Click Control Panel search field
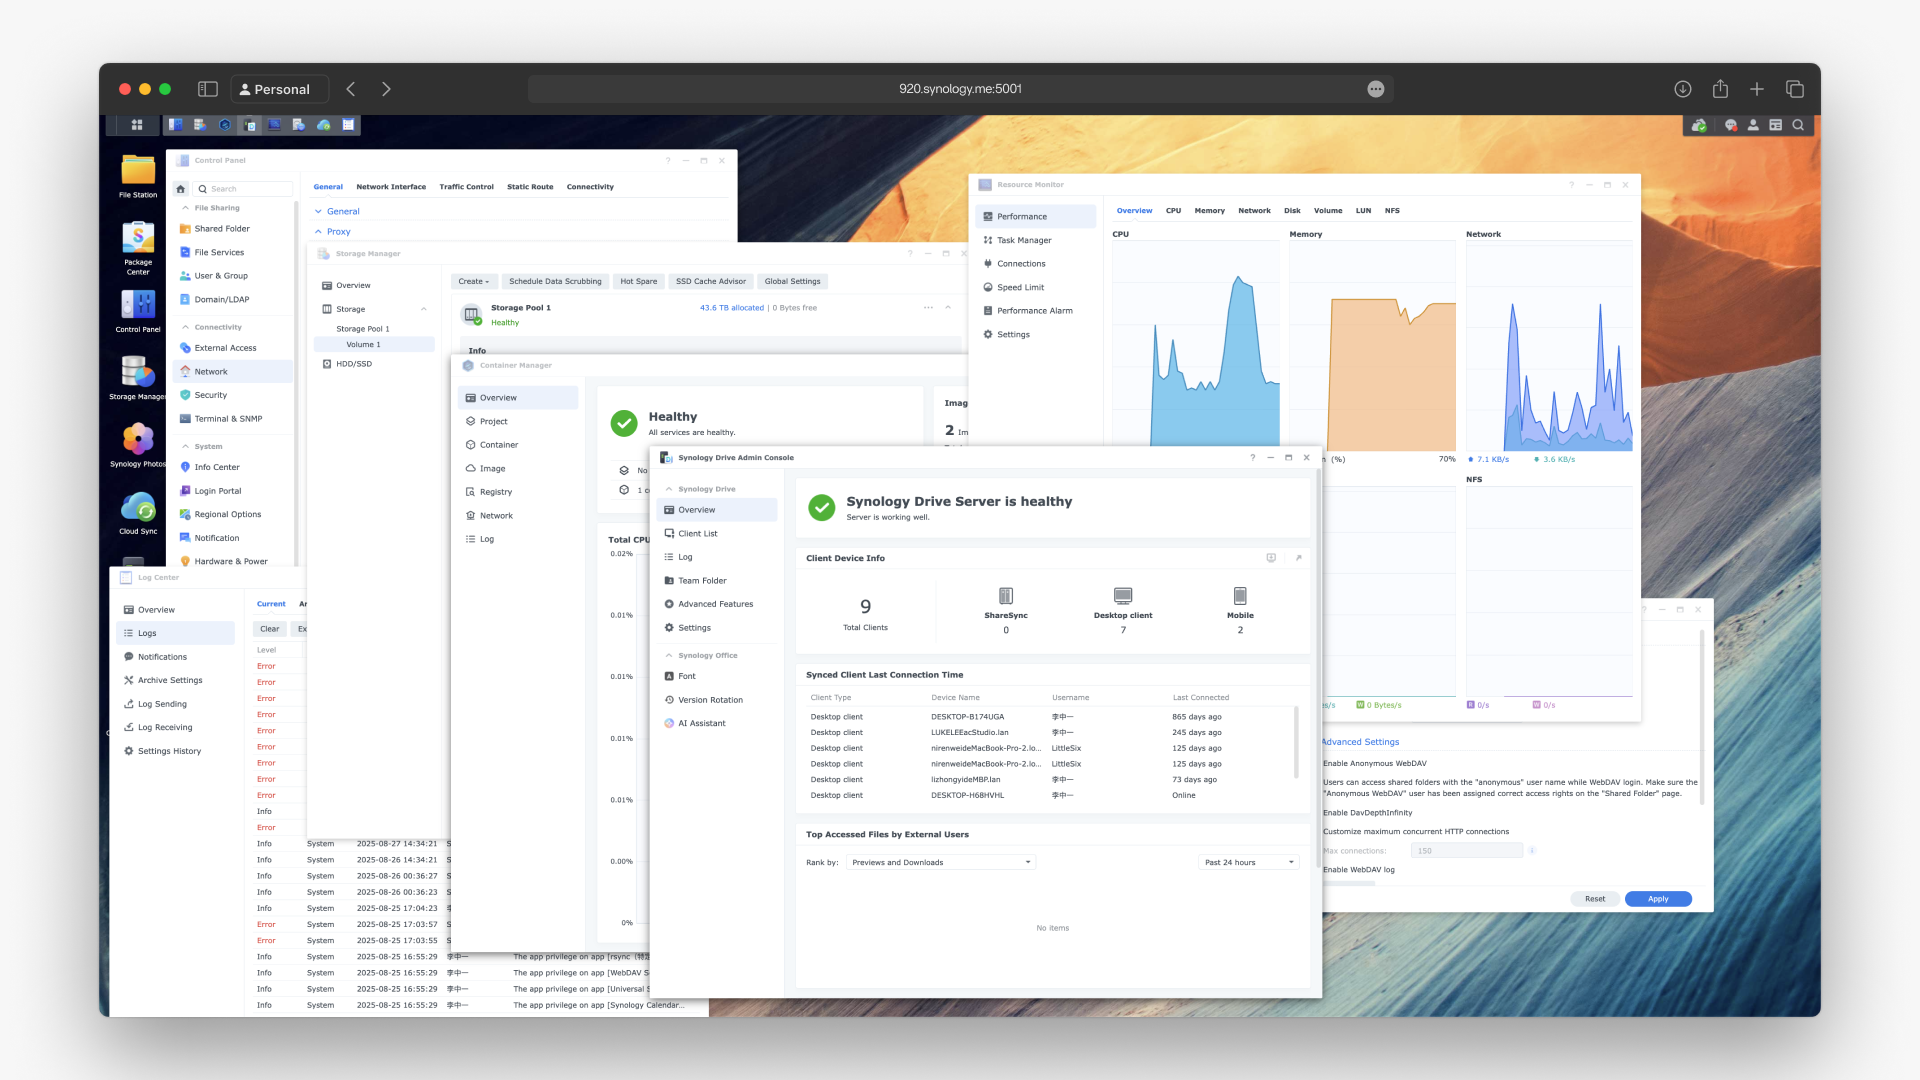The height and width of the screenshot is (1080, 1920). [244, 189]
